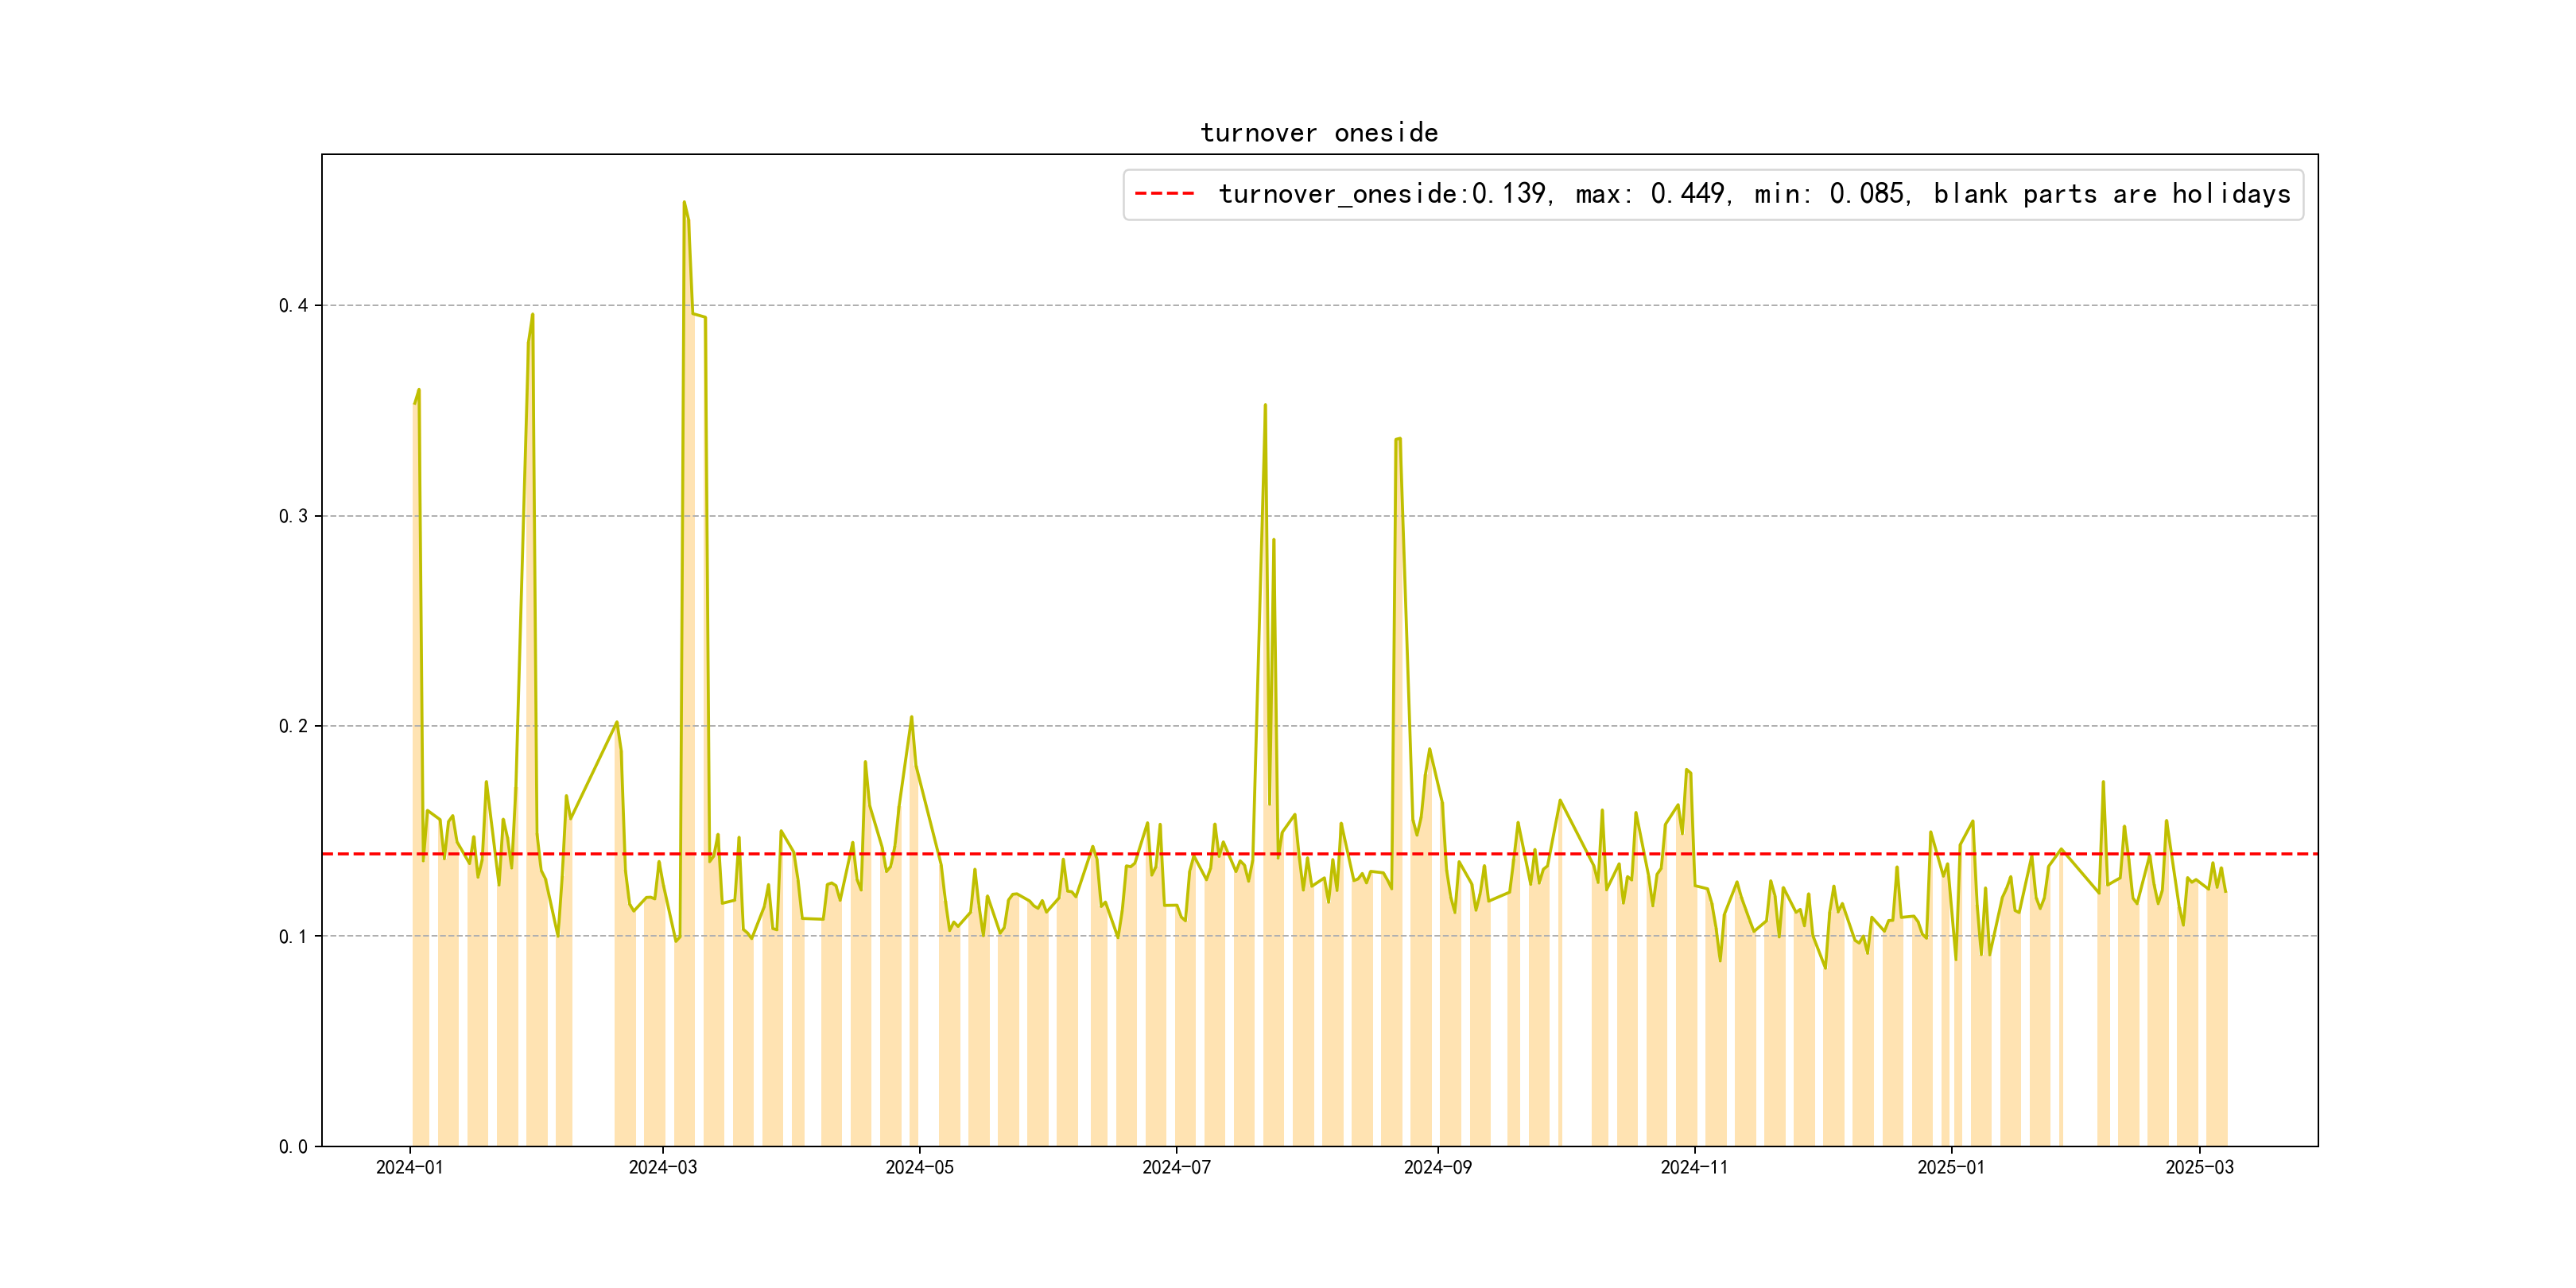Click the 0.4 y-axis tick label
2576x1288 pixels.
point(293,306)
